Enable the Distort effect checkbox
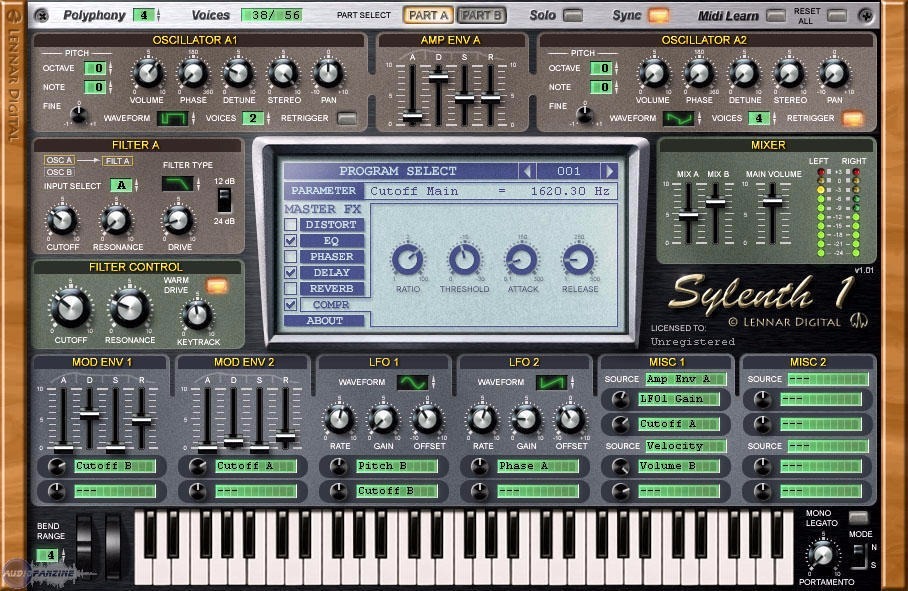 pos(291,225)
